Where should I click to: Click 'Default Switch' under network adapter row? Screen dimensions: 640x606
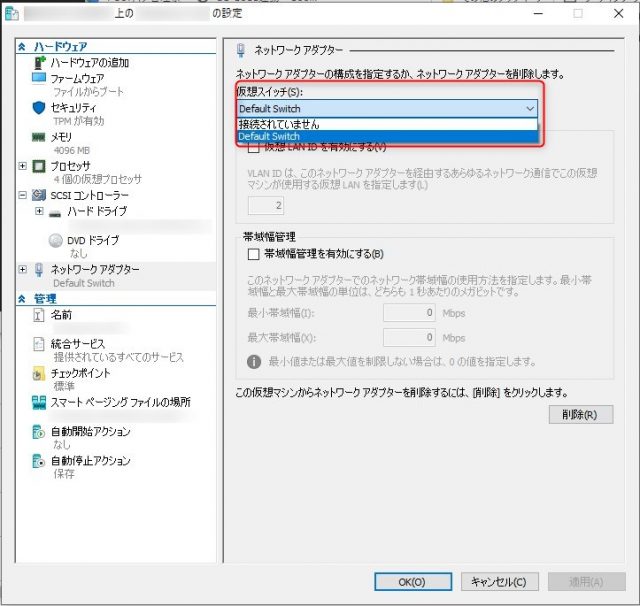[84, 283]
